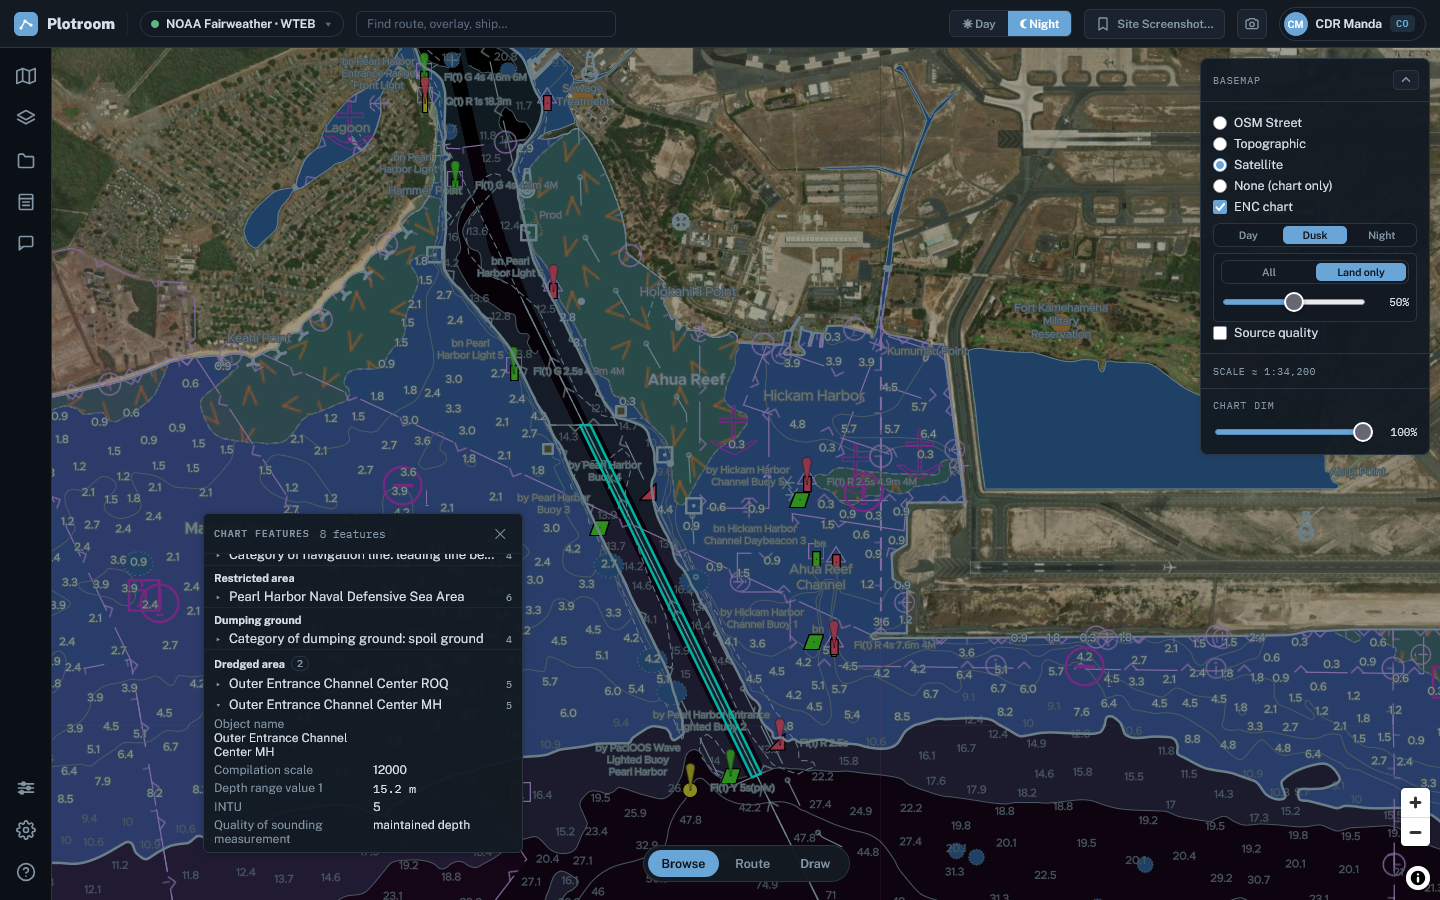Open the folder sidebar icon

coord(26,160)
